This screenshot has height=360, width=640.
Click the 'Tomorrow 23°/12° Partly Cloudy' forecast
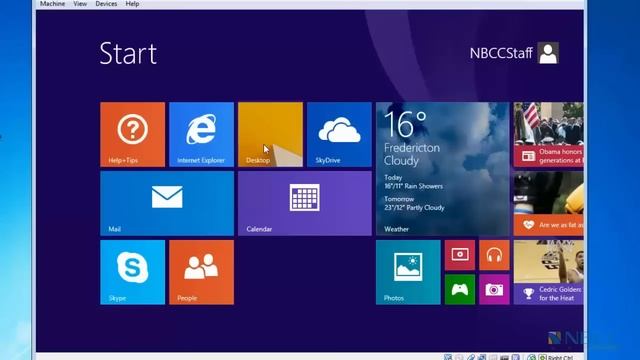click(414, 203)
